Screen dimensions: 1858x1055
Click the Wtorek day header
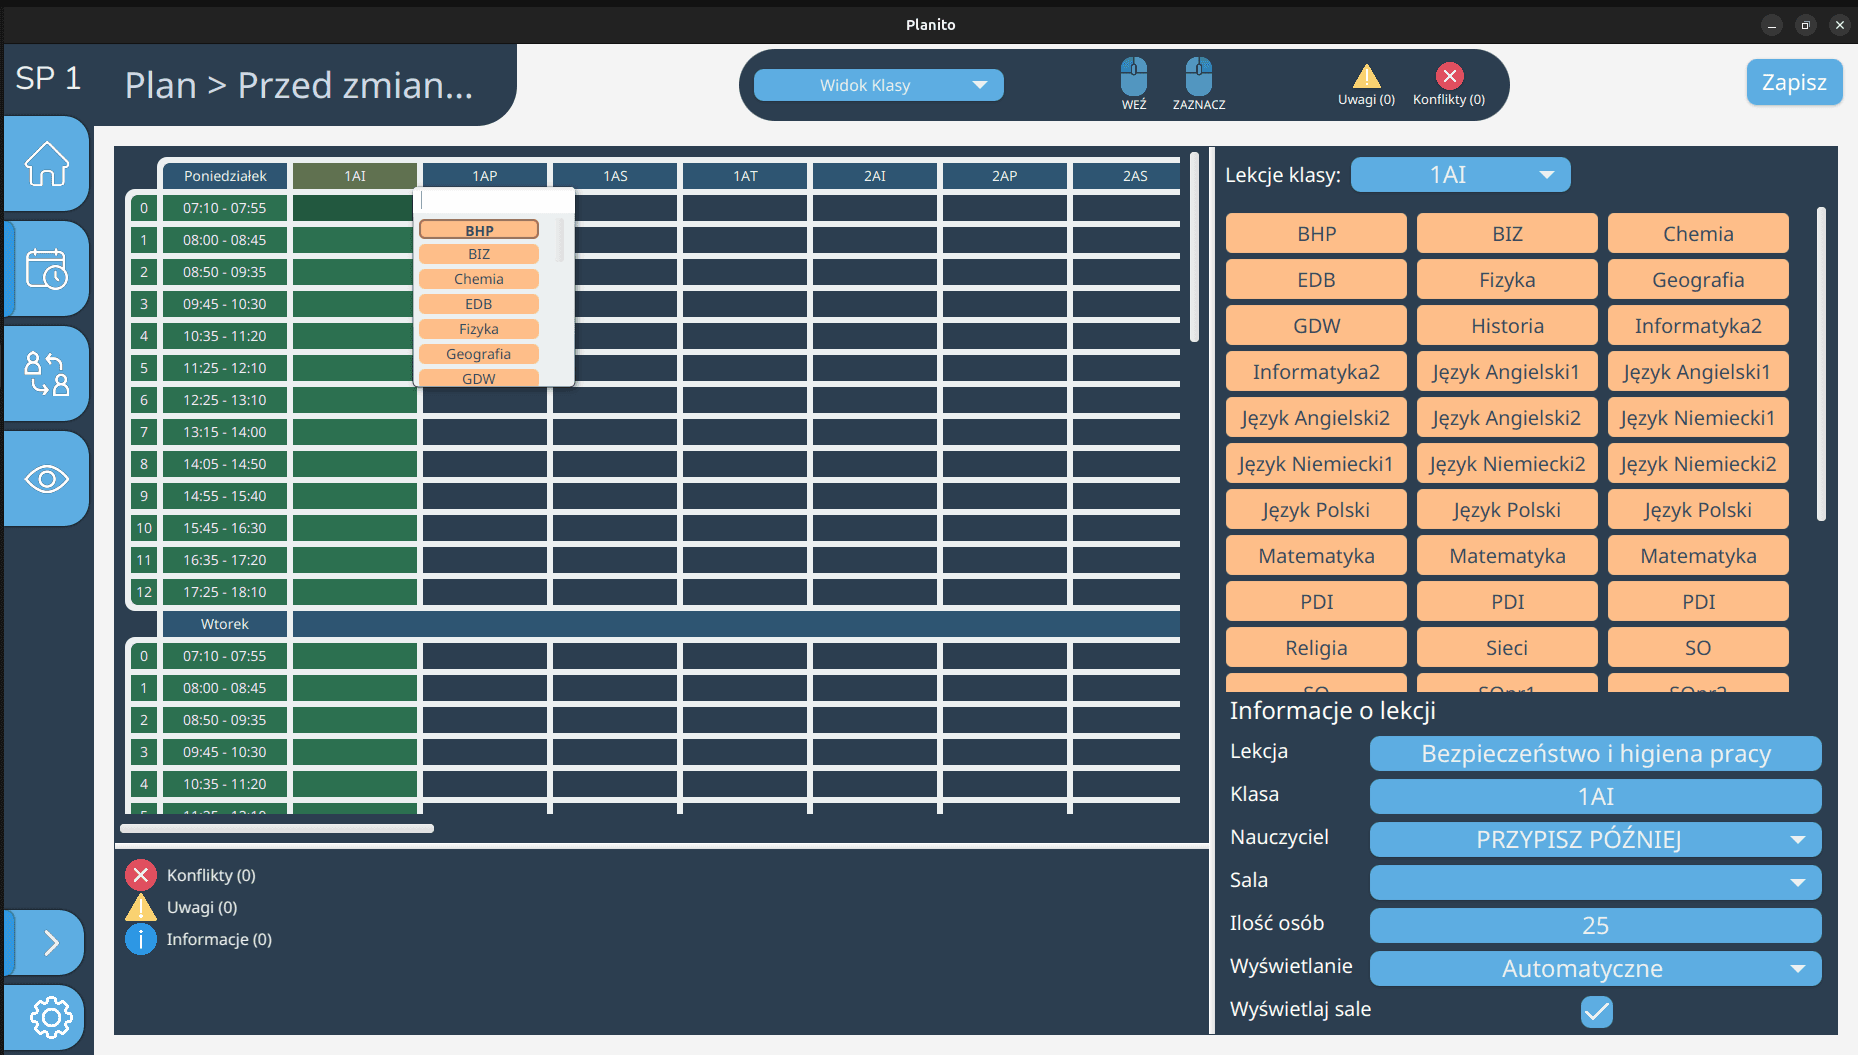[x=225, y=624]
